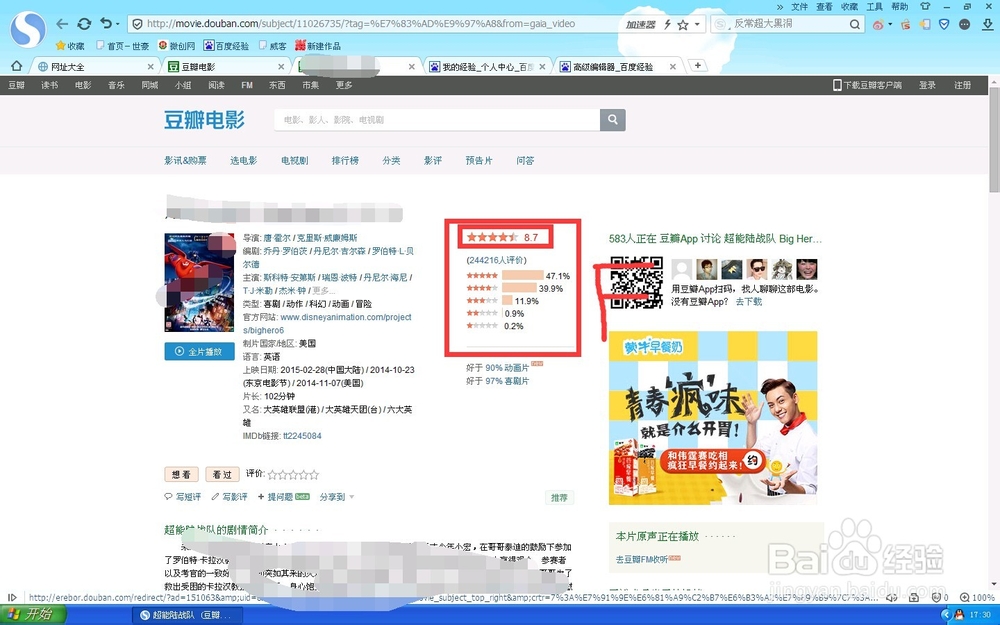Open the 工具 menu in the menu bar
The width and height of the screenshot is (1000, 625).
[873, 5]
